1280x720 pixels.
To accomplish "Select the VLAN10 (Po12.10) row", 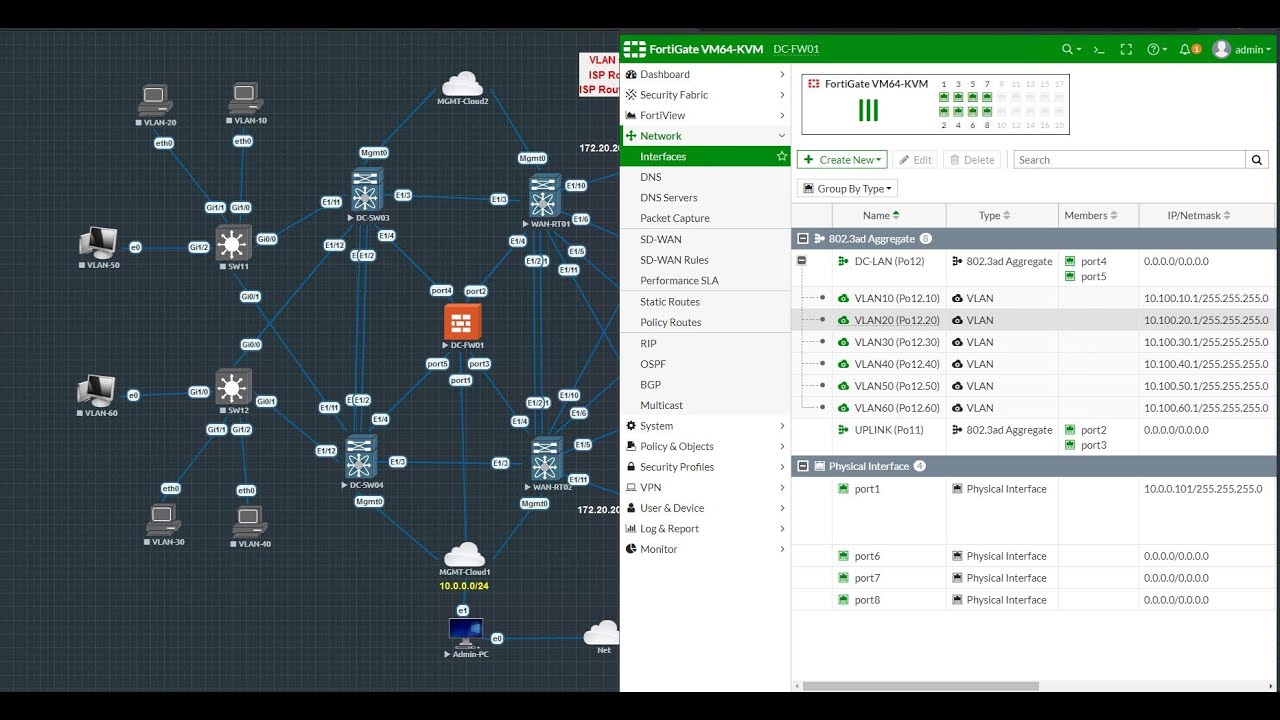I will pos(1033,298).
